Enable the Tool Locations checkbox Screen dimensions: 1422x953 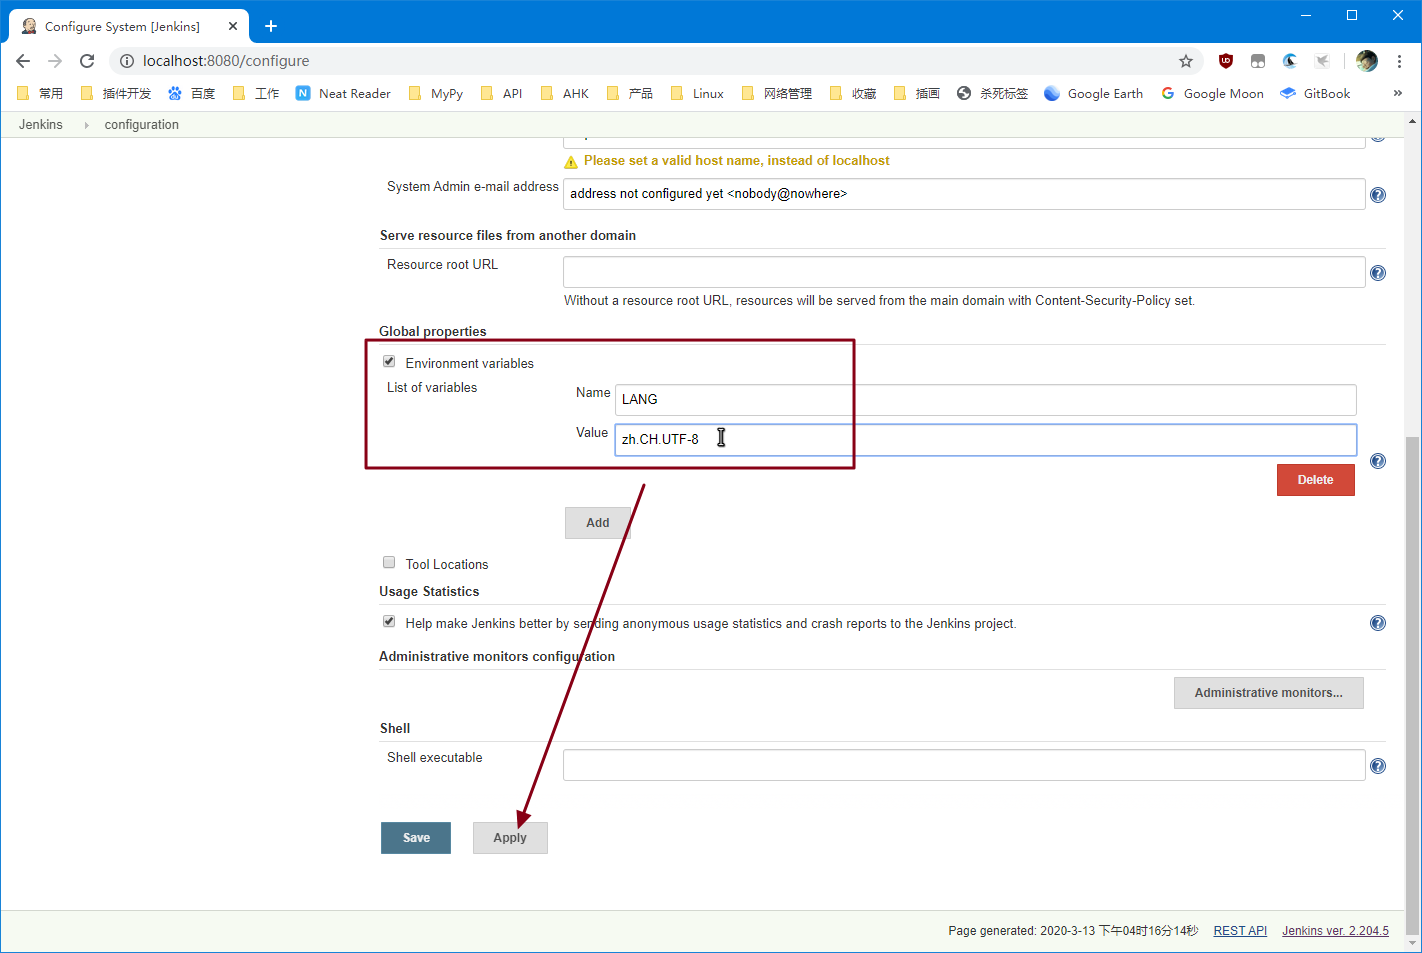point(389,562)
